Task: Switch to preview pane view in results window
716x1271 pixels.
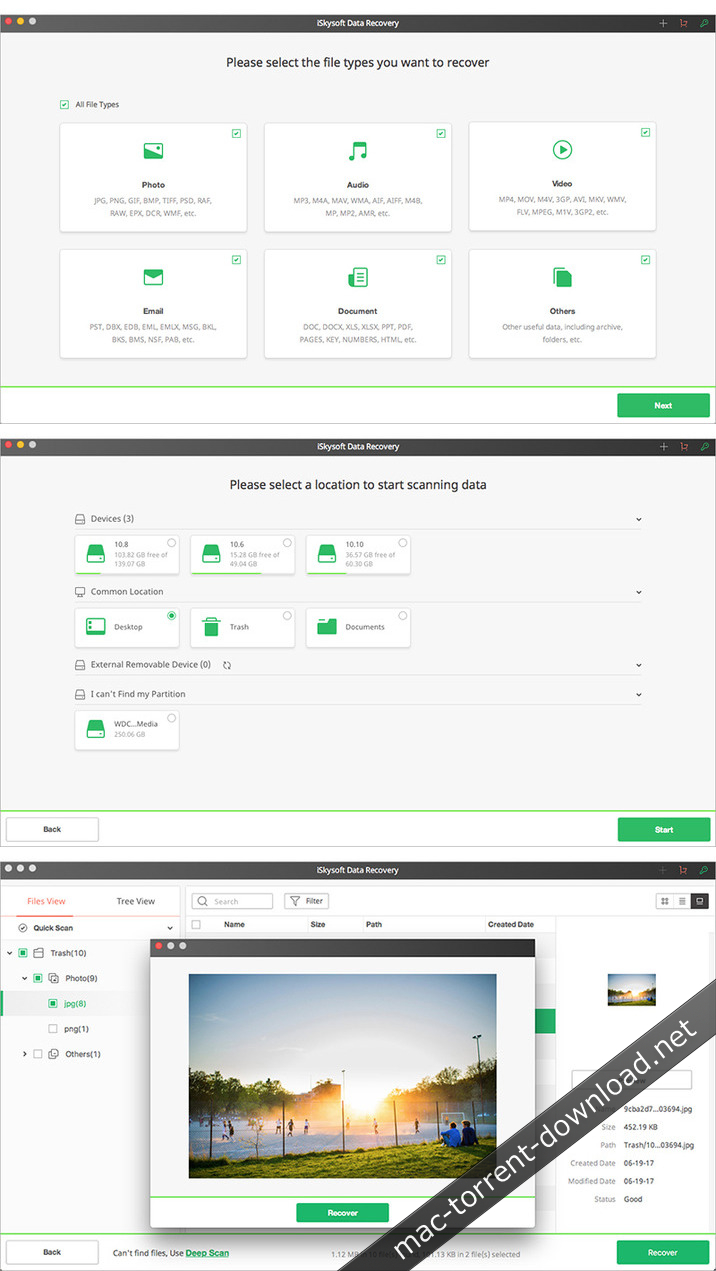Action: (700, 901)
